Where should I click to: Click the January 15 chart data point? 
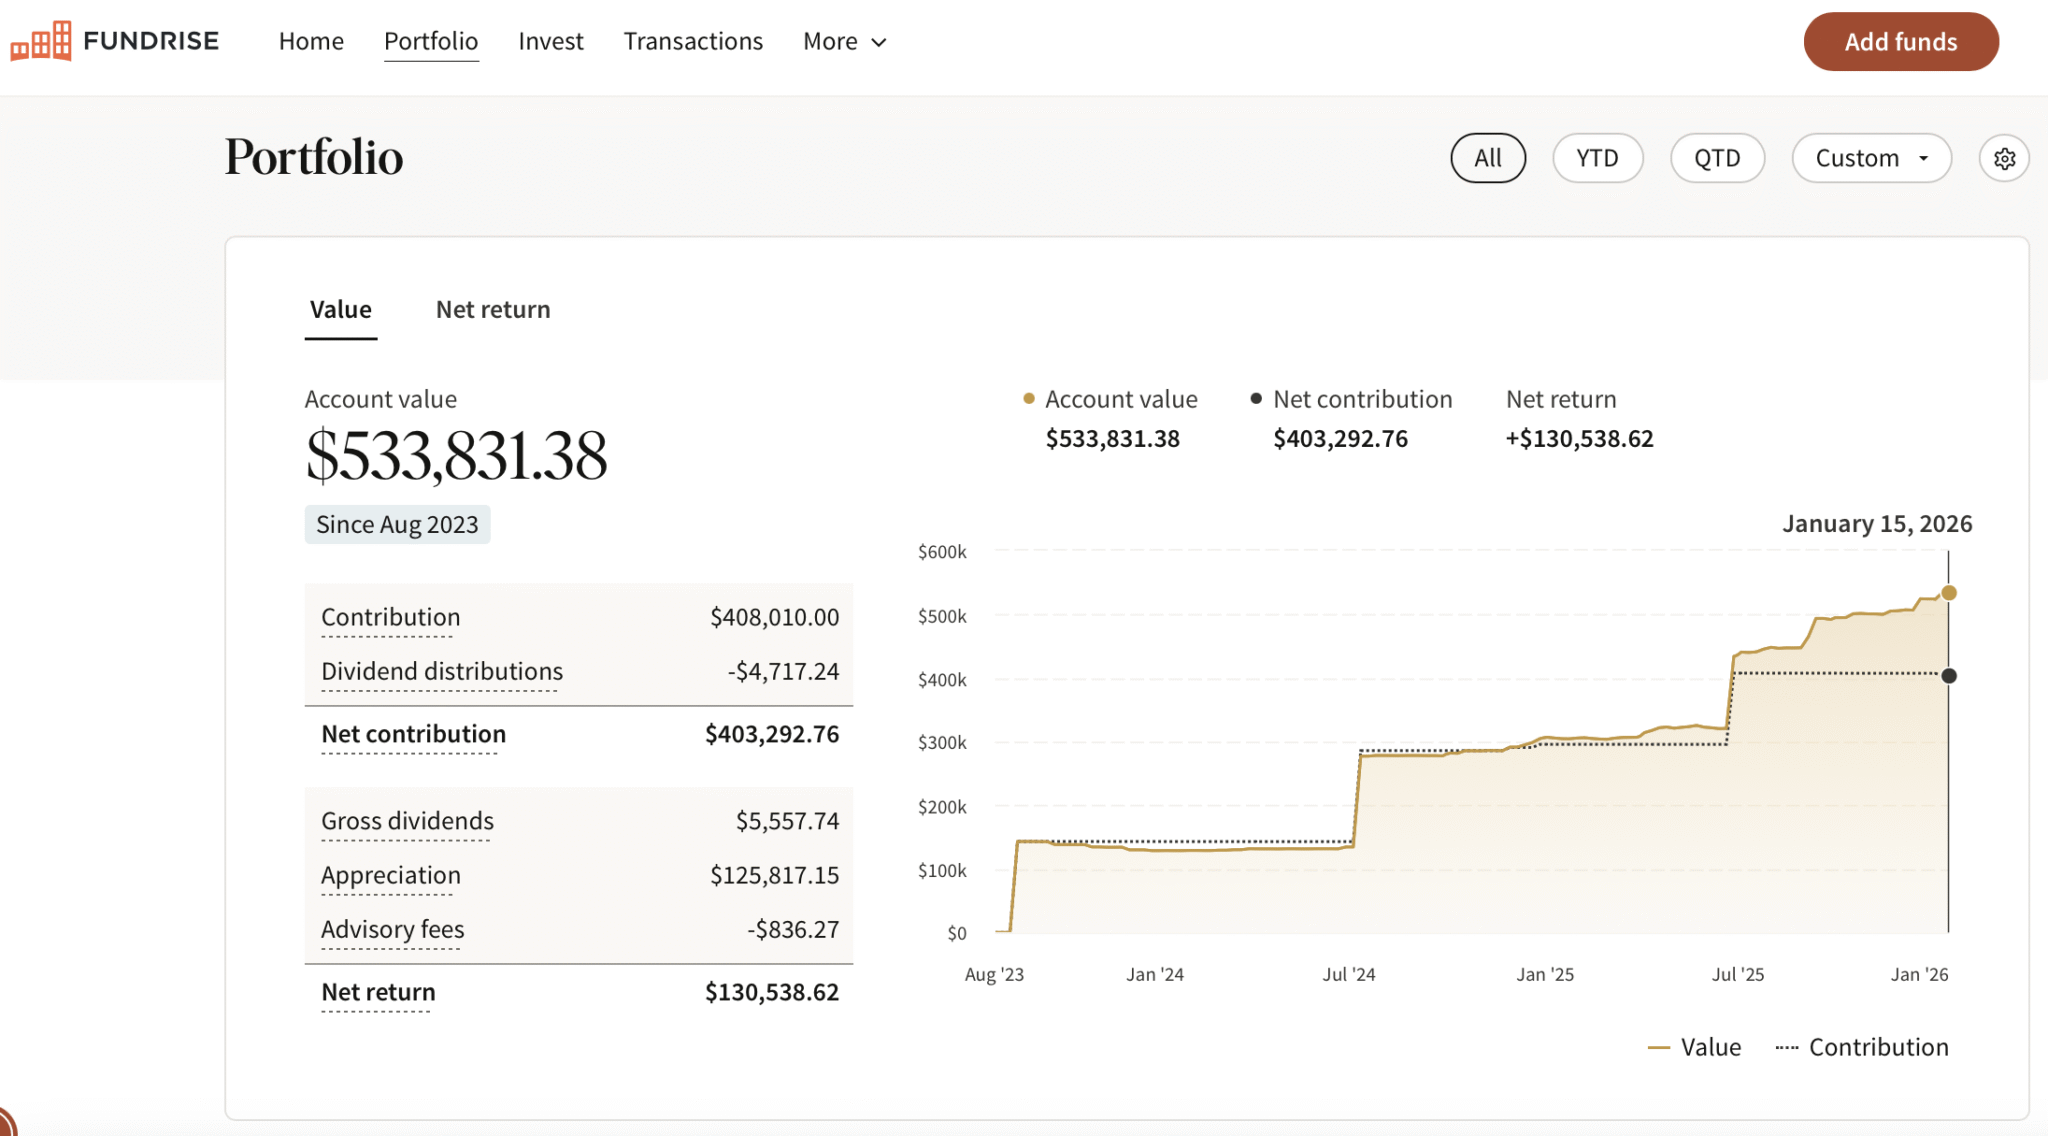(1948, 592)
